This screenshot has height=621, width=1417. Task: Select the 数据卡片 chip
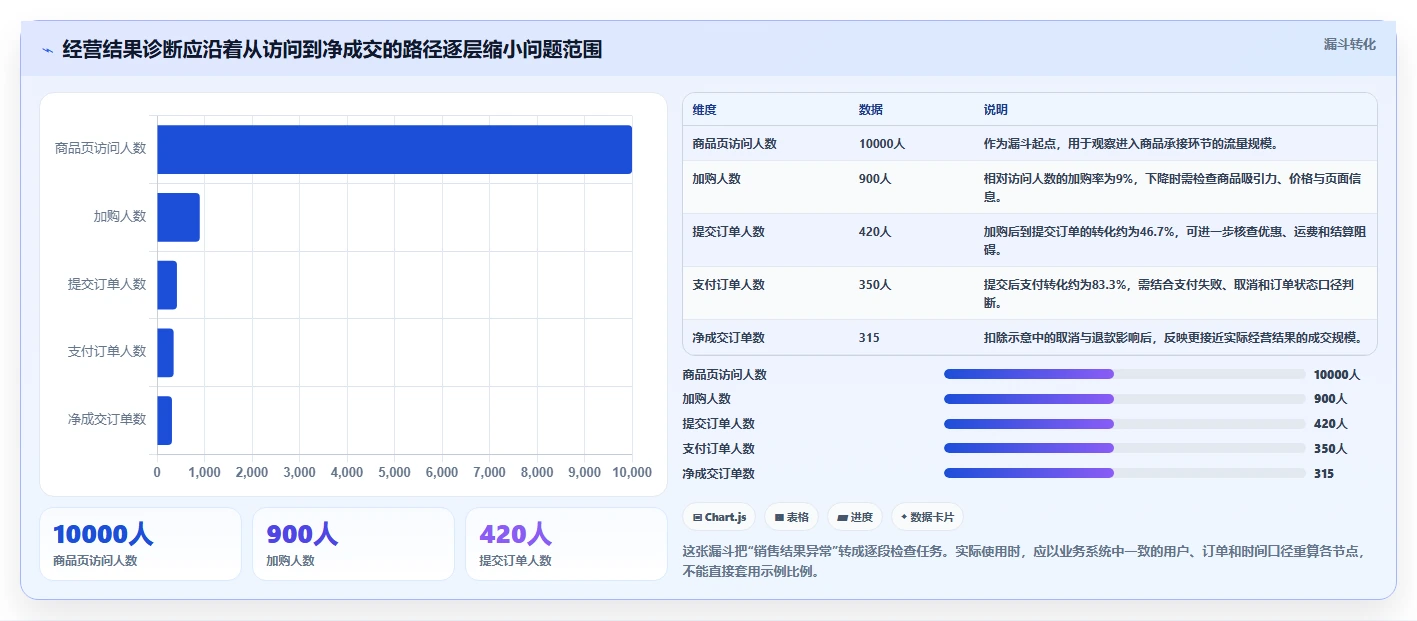(x=927, y=517)
